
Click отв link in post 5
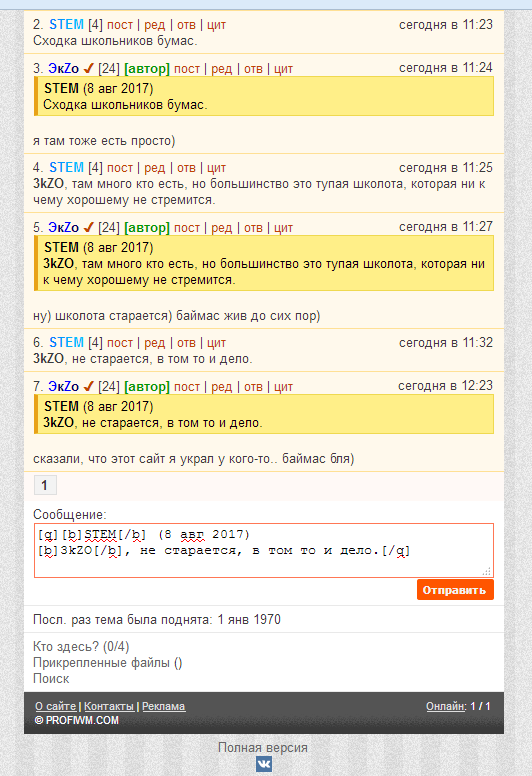(253, 228)
